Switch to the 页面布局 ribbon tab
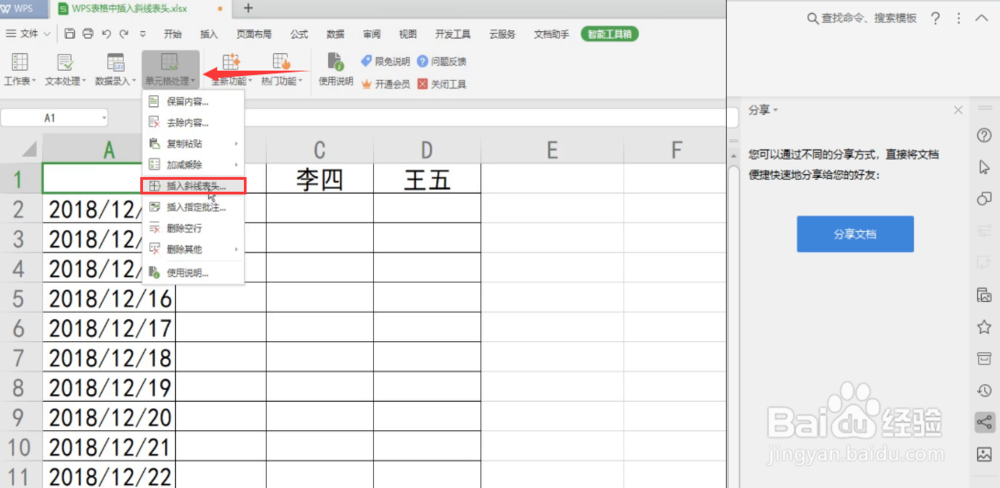This screenshot has width=1000, height=488. tap(254, 34)
